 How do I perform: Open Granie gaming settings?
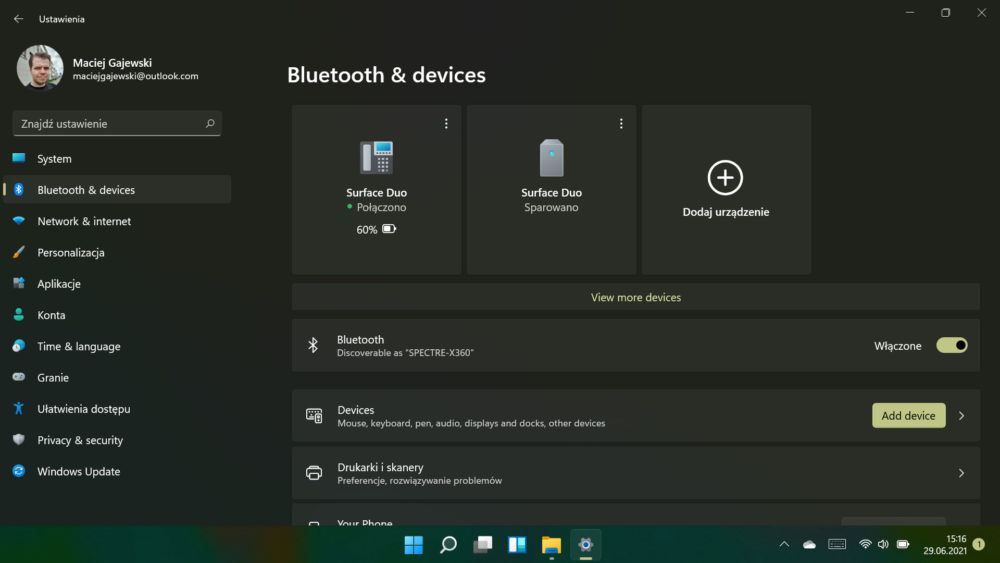click(x=117, y=377)
